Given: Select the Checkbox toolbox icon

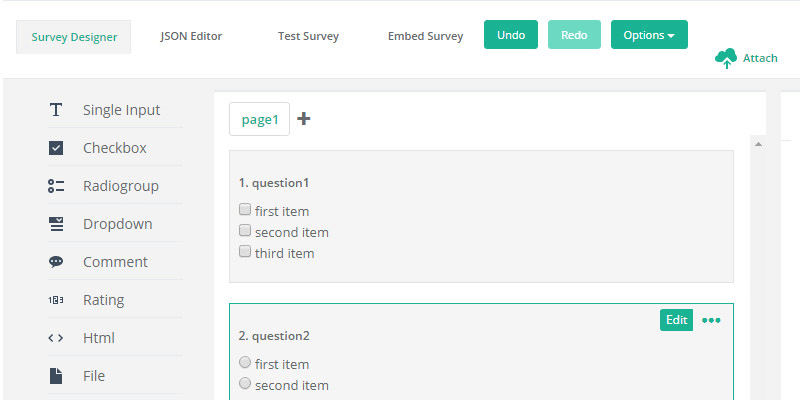Looking at the screenshot, I should coord(56,148).
